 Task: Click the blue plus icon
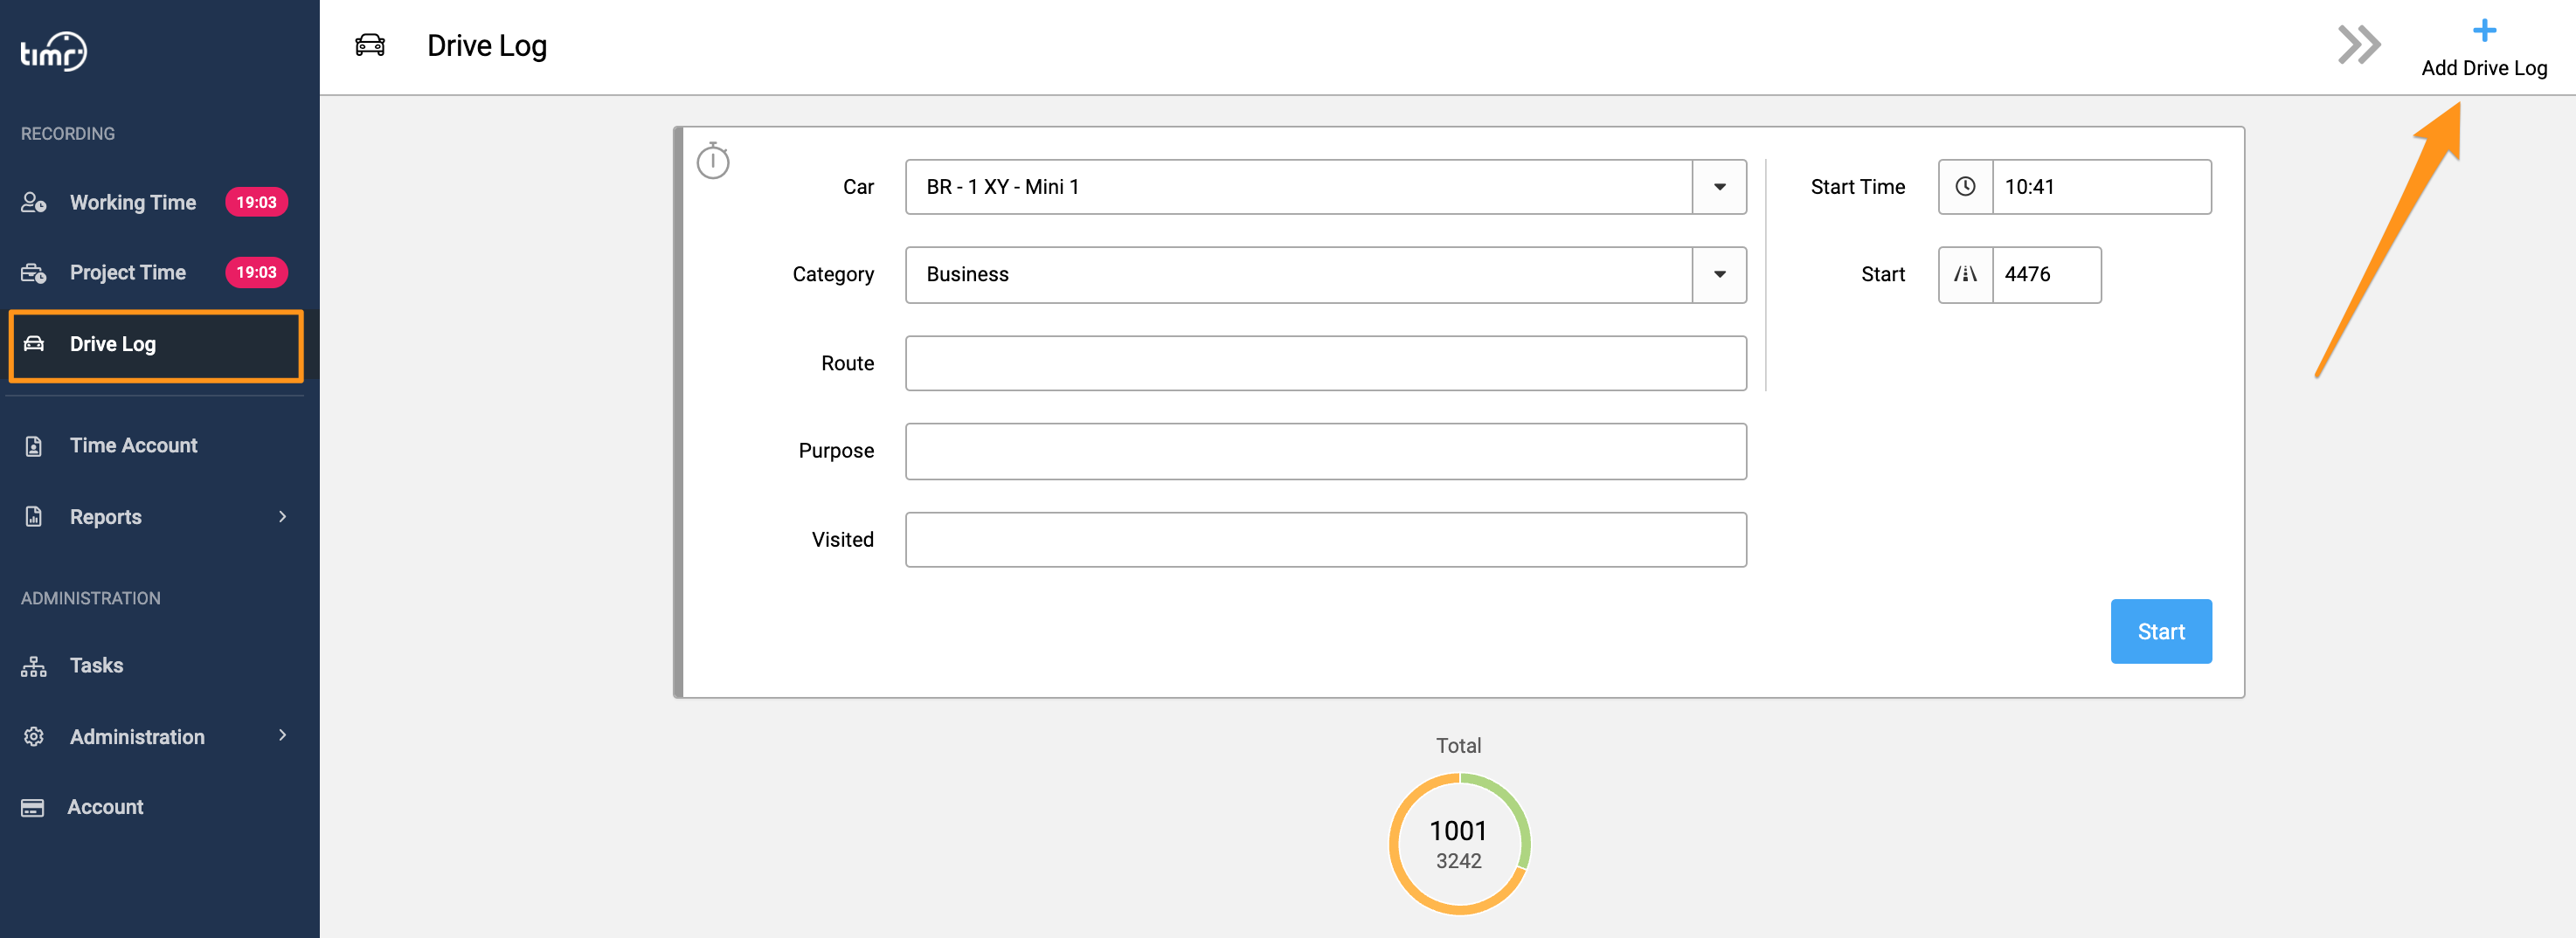2484,30
